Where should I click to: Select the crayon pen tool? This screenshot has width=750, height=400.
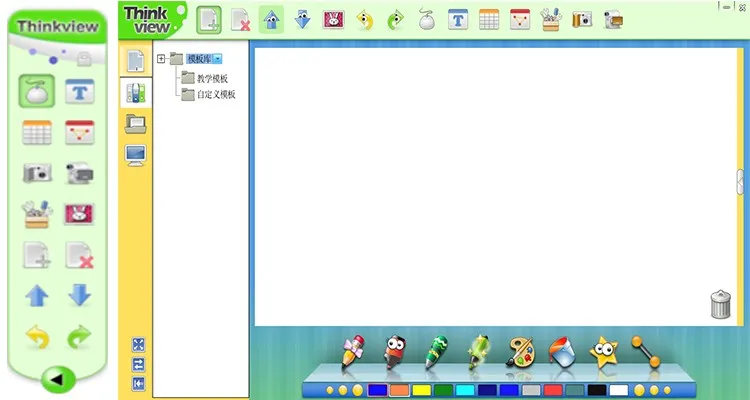click(437, 353)
